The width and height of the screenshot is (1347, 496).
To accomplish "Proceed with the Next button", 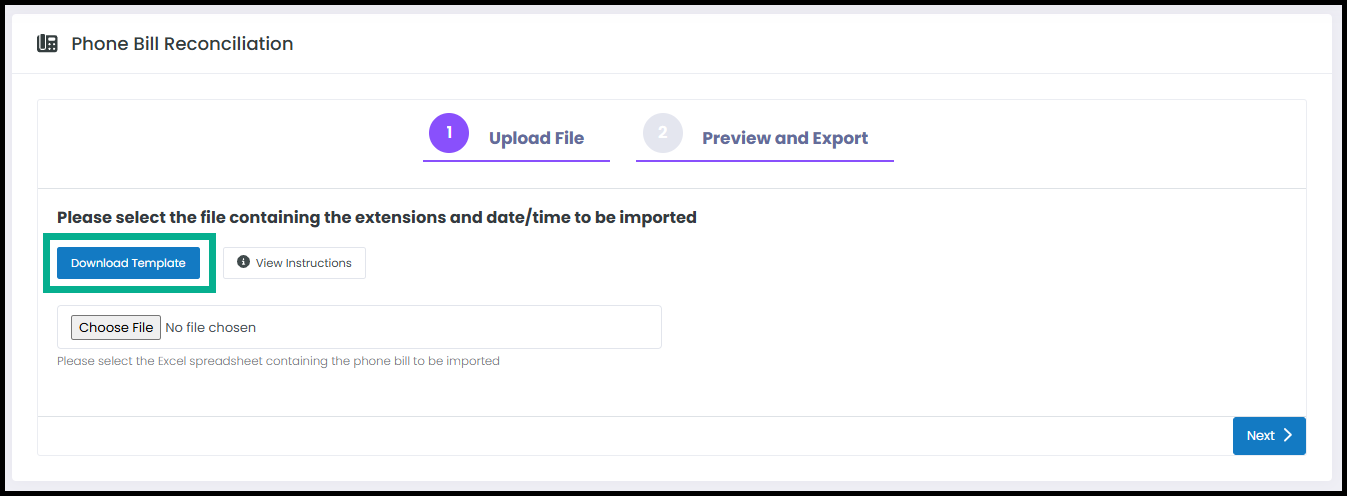I will point(1269,436).
